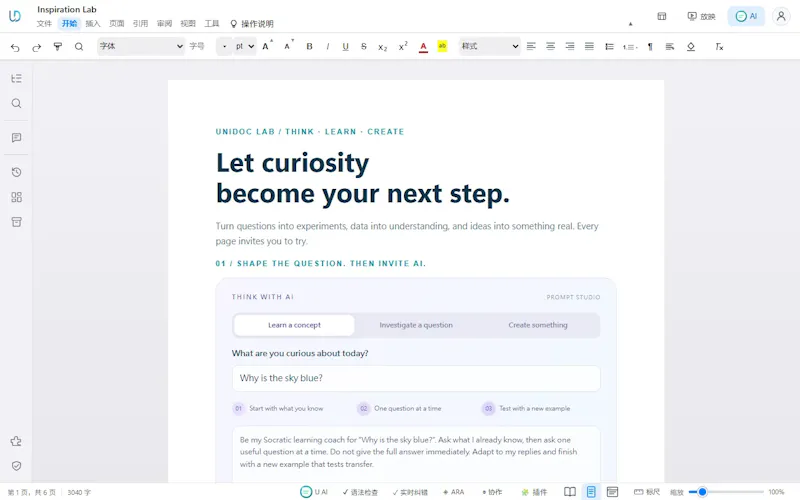The height and width of the screenshot is (500, 800).
Task: Toggle strikethrough formatting
Action: tap(364, 46)
